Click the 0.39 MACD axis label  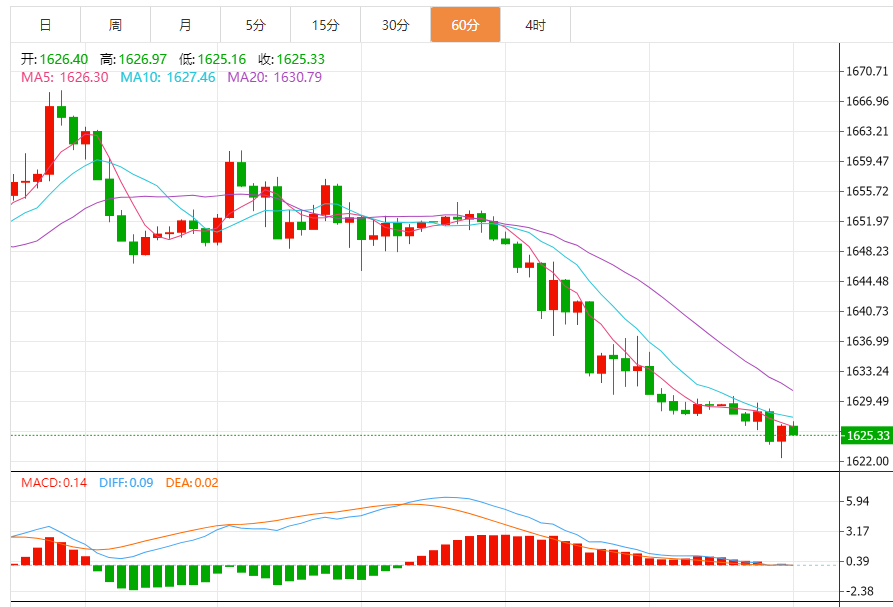pos(858,561)
